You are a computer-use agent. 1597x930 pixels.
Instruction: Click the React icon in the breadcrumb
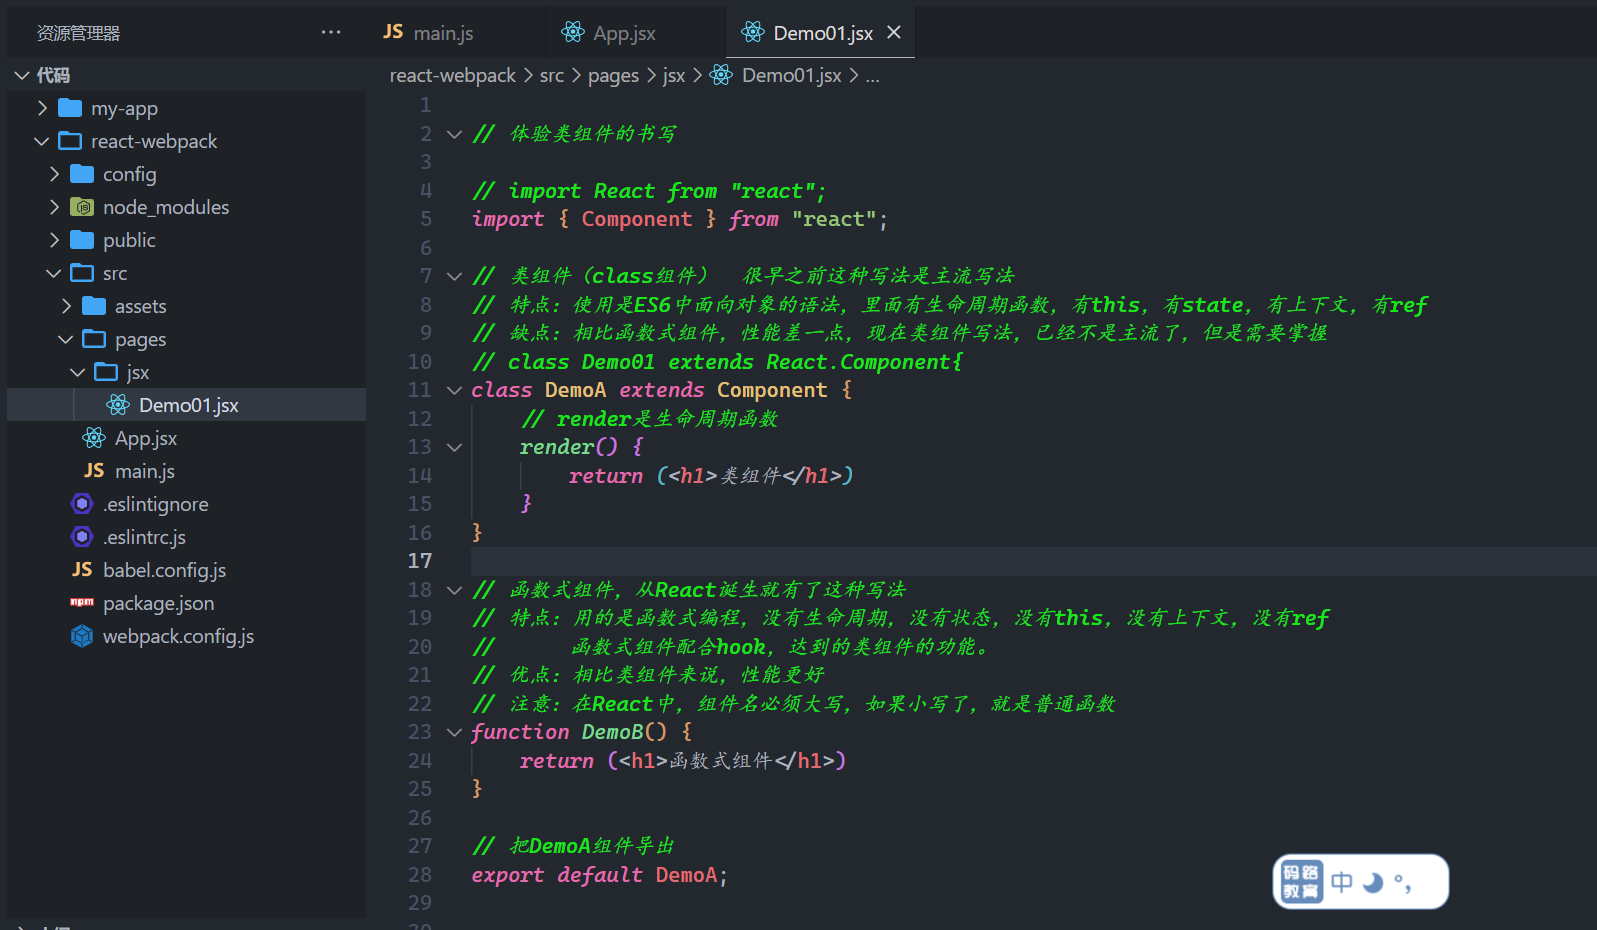721,75
